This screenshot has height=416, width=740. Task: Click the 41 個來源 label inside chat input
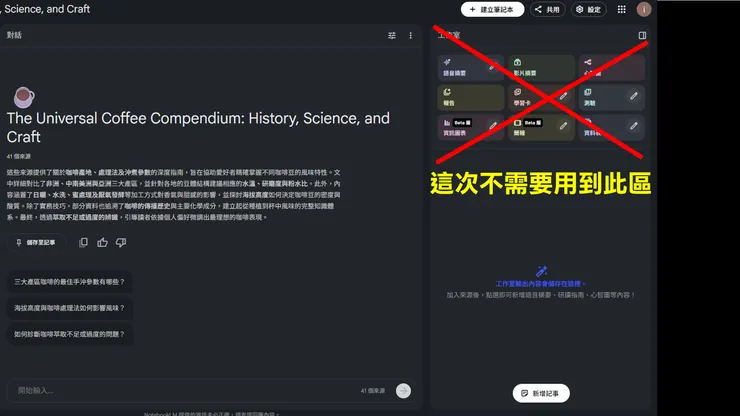tap(373, 391)
